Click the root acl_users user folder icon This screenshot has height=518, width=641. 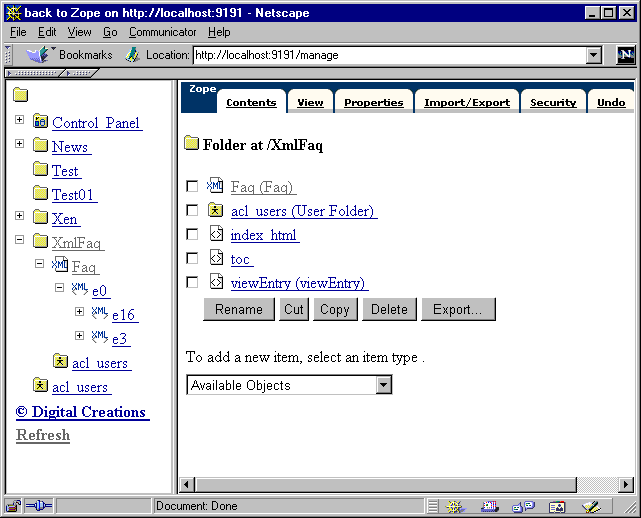point(40,385)
